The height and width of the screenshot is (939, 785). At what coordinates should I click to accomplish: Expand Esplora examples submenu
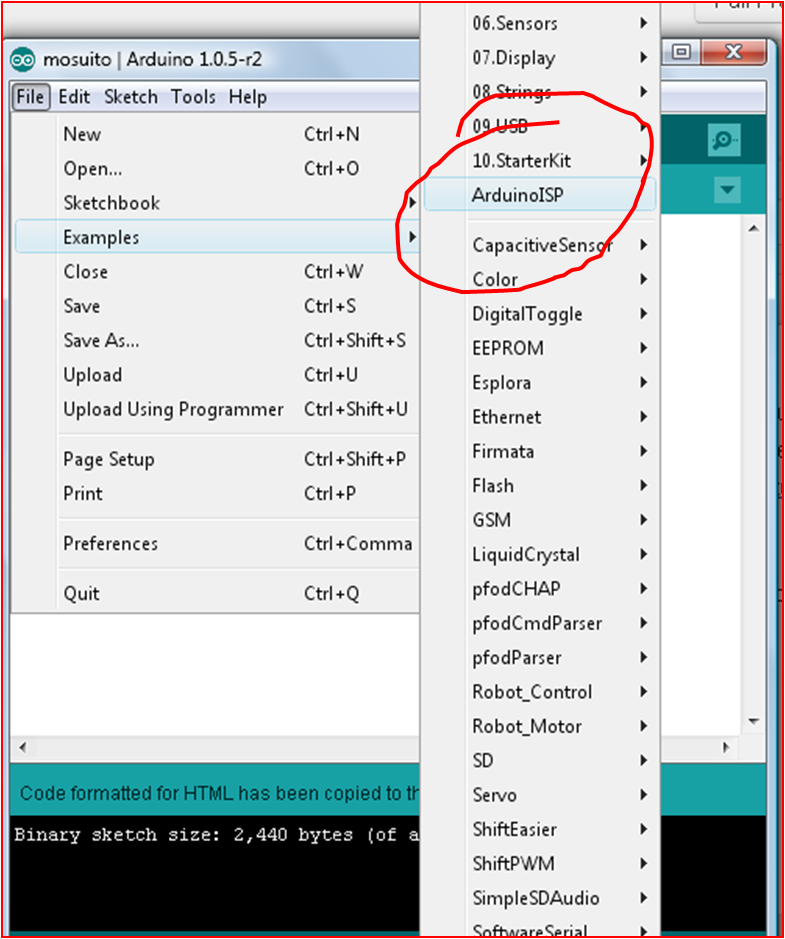[x=540, y=383]
